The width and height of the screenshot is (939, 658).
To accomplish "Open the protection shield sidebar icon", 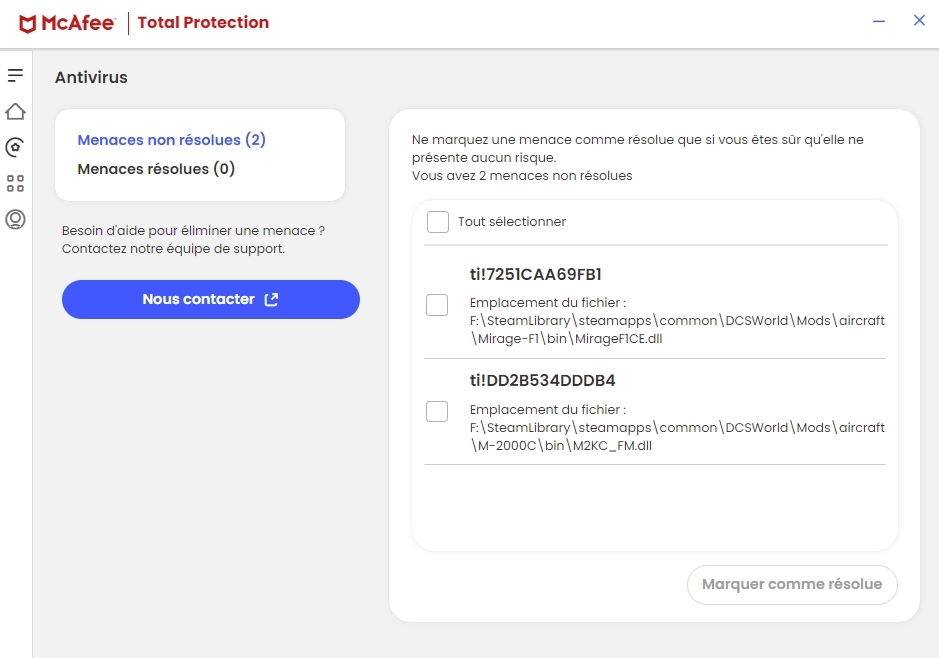I will tap(15, 147).
